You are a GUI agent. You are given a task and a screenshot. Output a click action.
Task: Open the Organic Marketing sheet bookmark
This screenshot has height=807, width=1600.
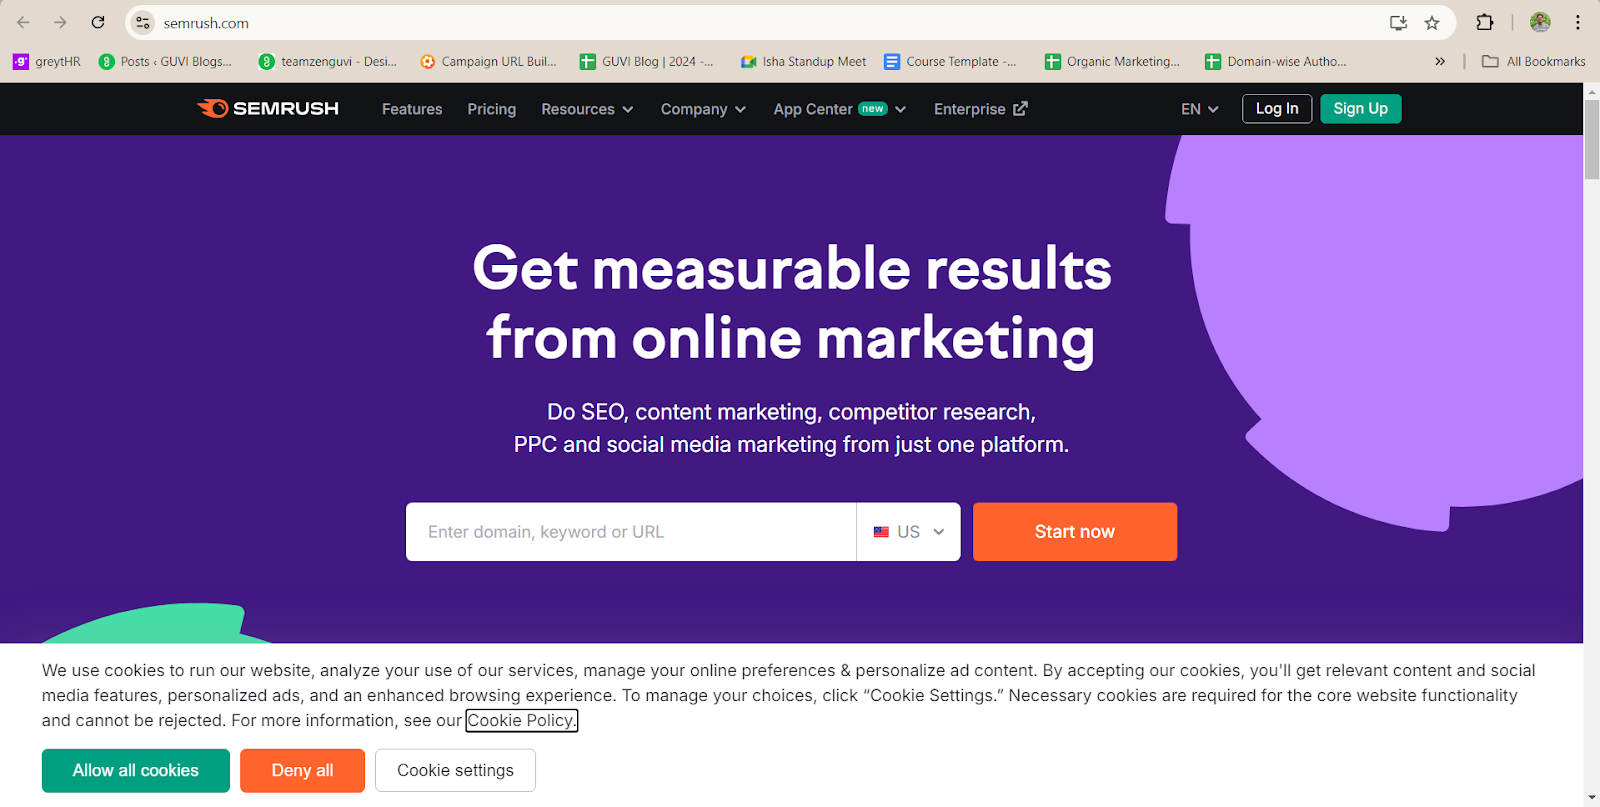click(1112, 61)
